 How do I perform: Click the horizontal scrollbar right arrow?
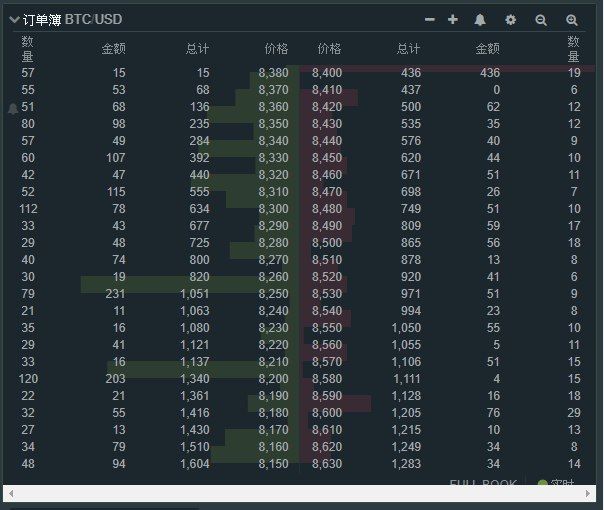pyautogui.click(x=590, y=494)
